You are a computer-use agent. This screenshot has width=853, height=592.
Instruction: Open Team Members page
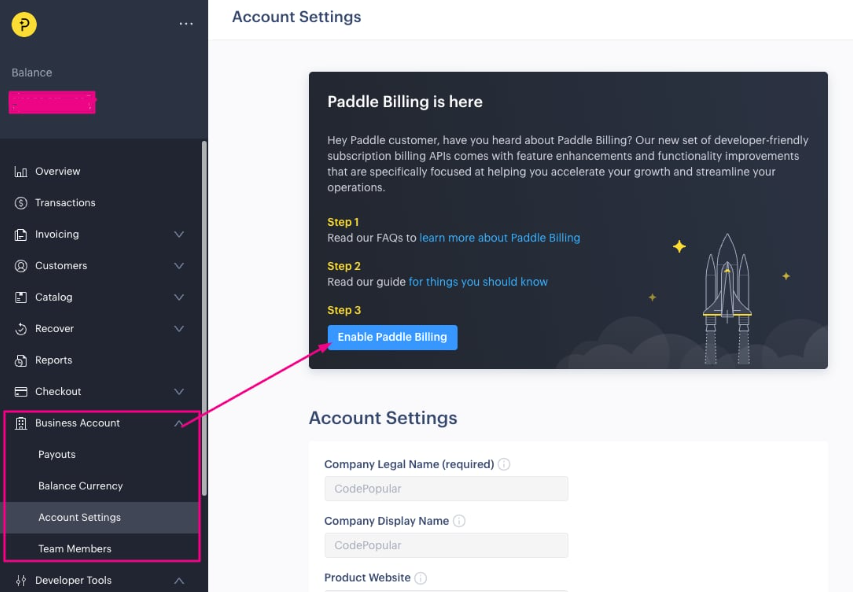pyautogui.click(x=75, y=549)
